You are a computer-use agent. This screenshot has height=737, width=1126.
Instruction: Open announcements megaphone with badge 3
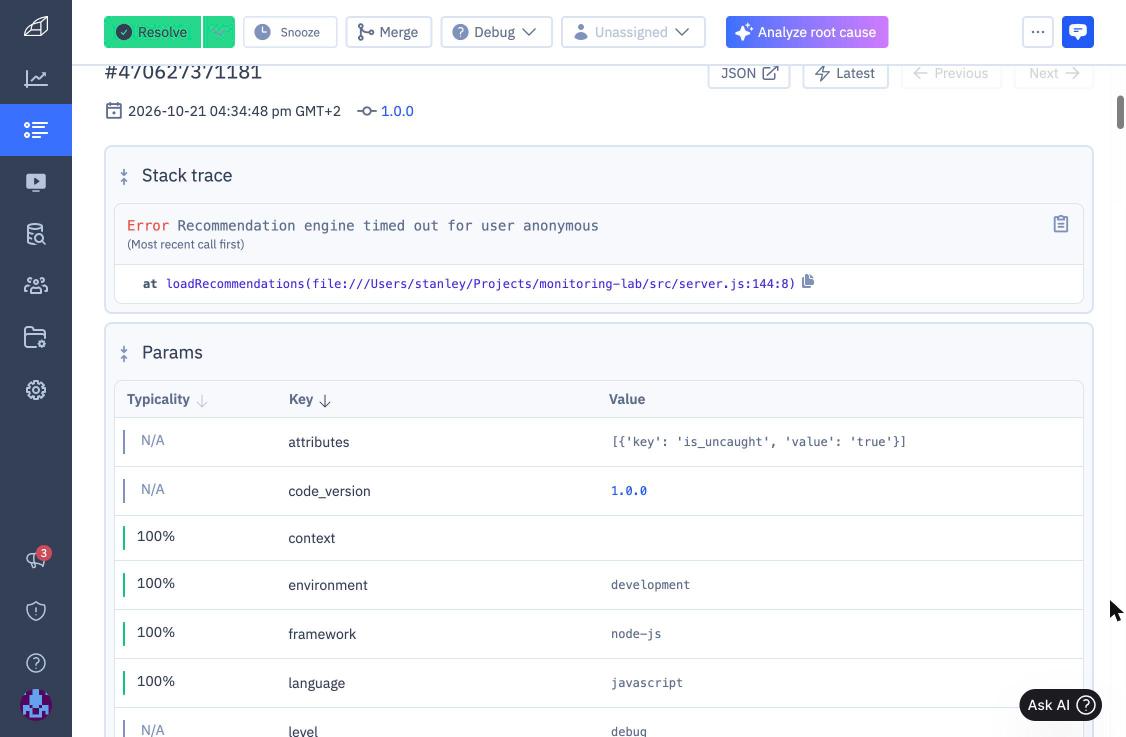click(36, 559)
